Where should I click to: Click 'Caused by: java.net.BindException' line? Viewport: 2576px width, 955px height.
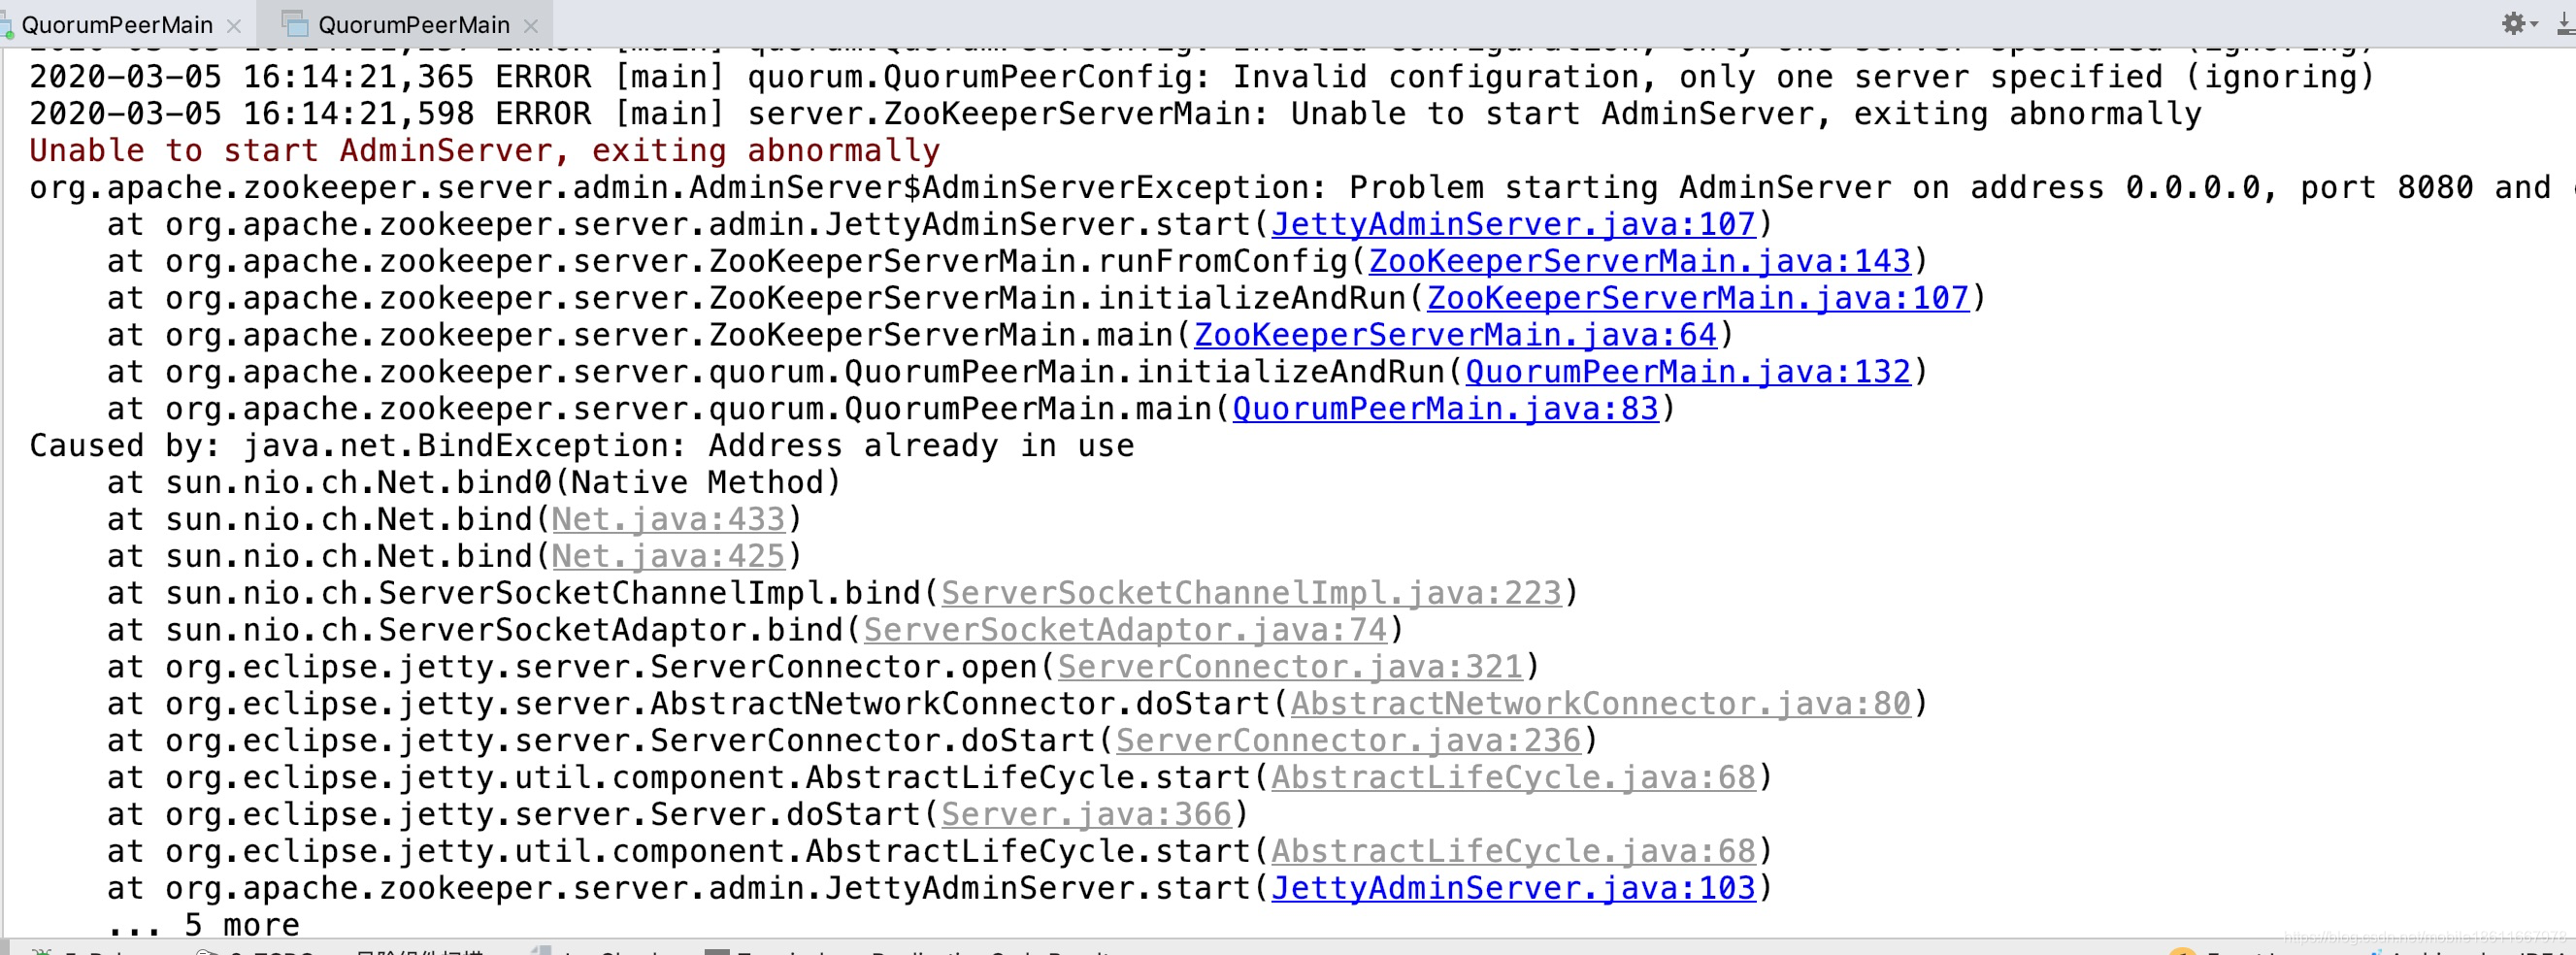[x=582, y=446]
